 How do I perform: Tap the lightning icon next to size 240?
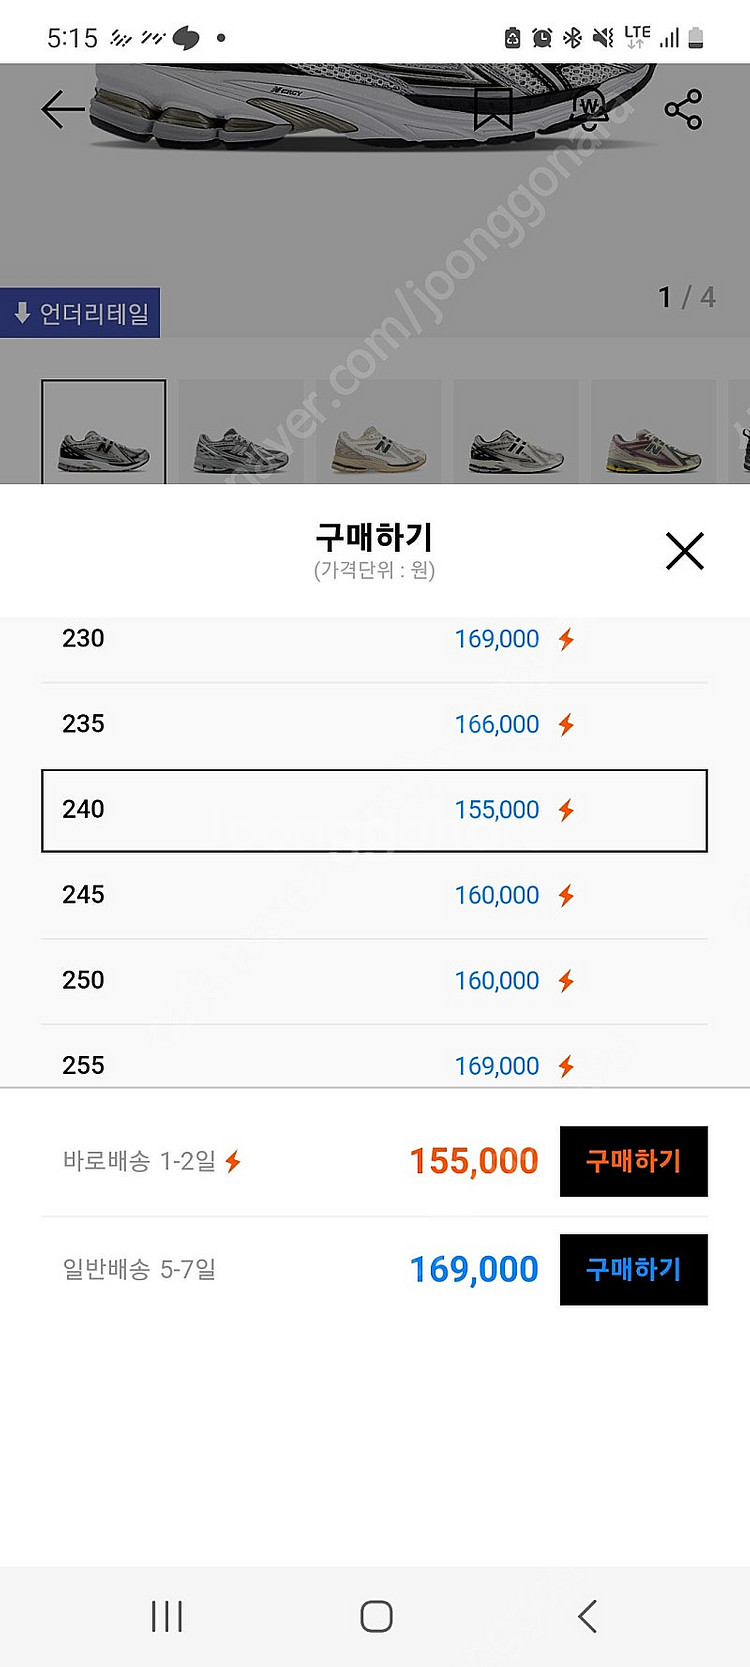coord(566,810)
